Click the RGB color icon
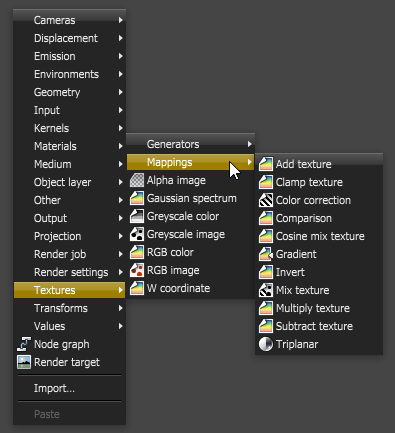This screenshot has height=433, width=395. [137, 252]
